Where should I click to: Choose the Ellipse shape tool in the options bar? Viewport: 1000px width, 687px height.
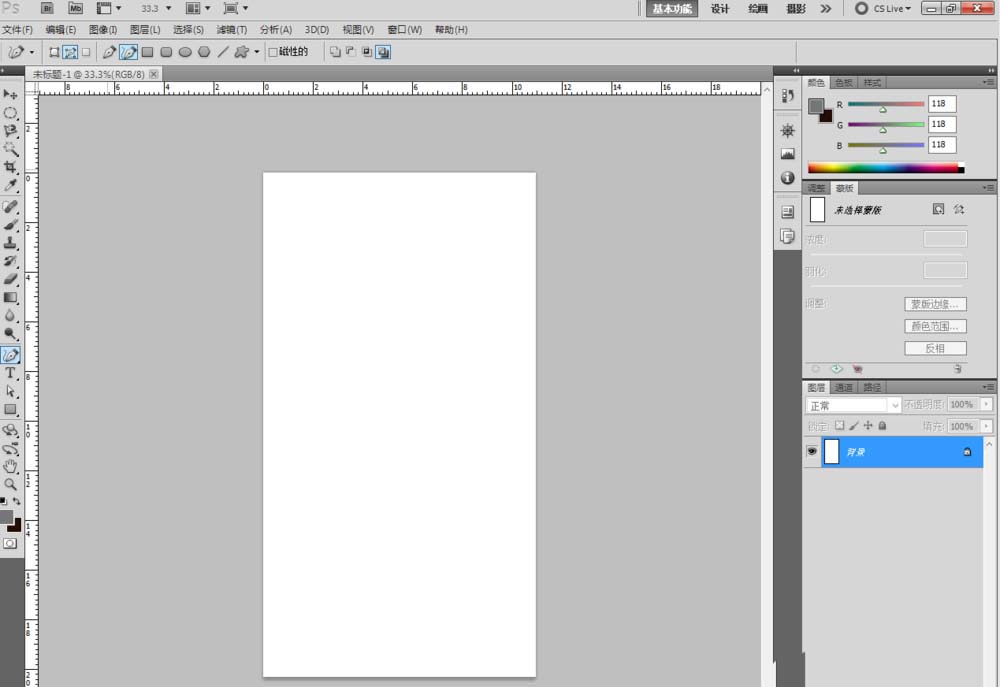(185, 52)
